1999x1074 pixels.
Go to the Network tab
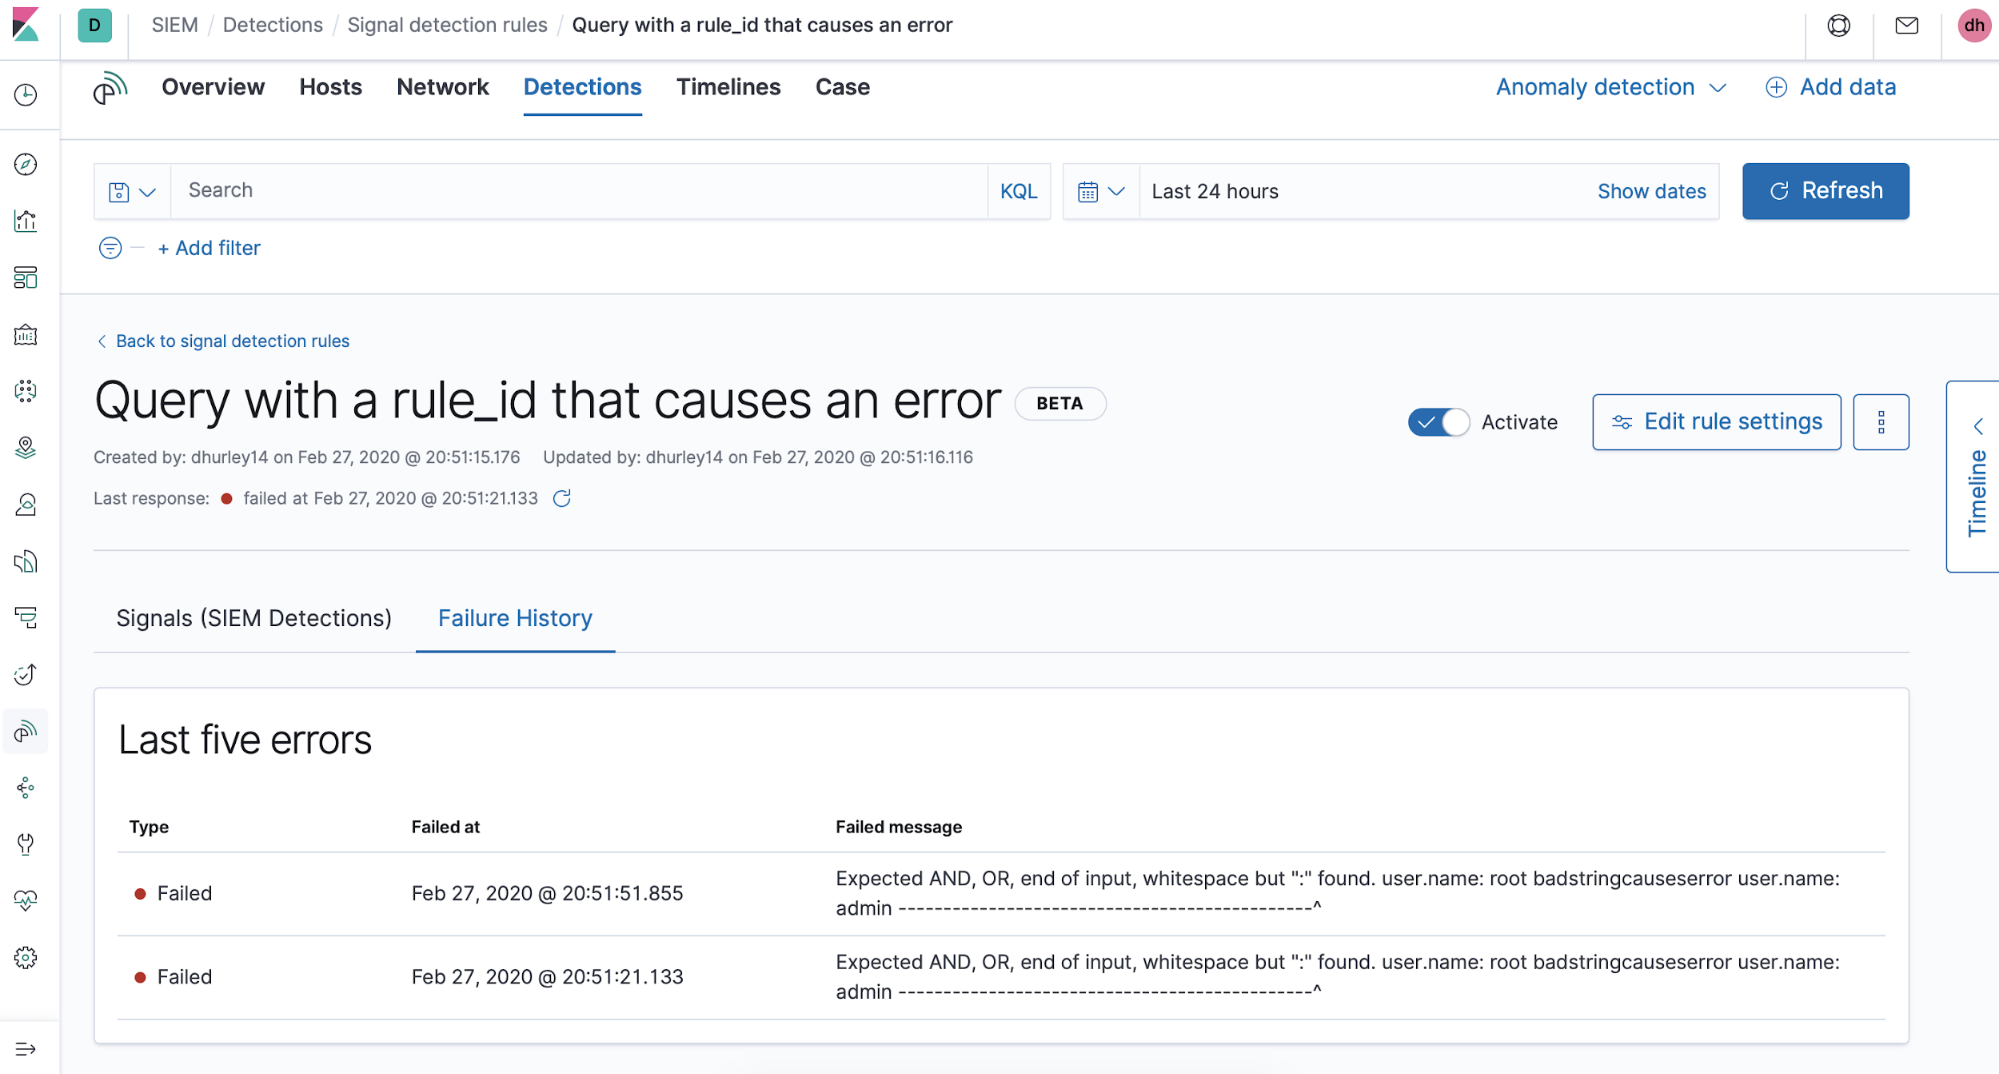pyautogui.click(x=443, y=88)
